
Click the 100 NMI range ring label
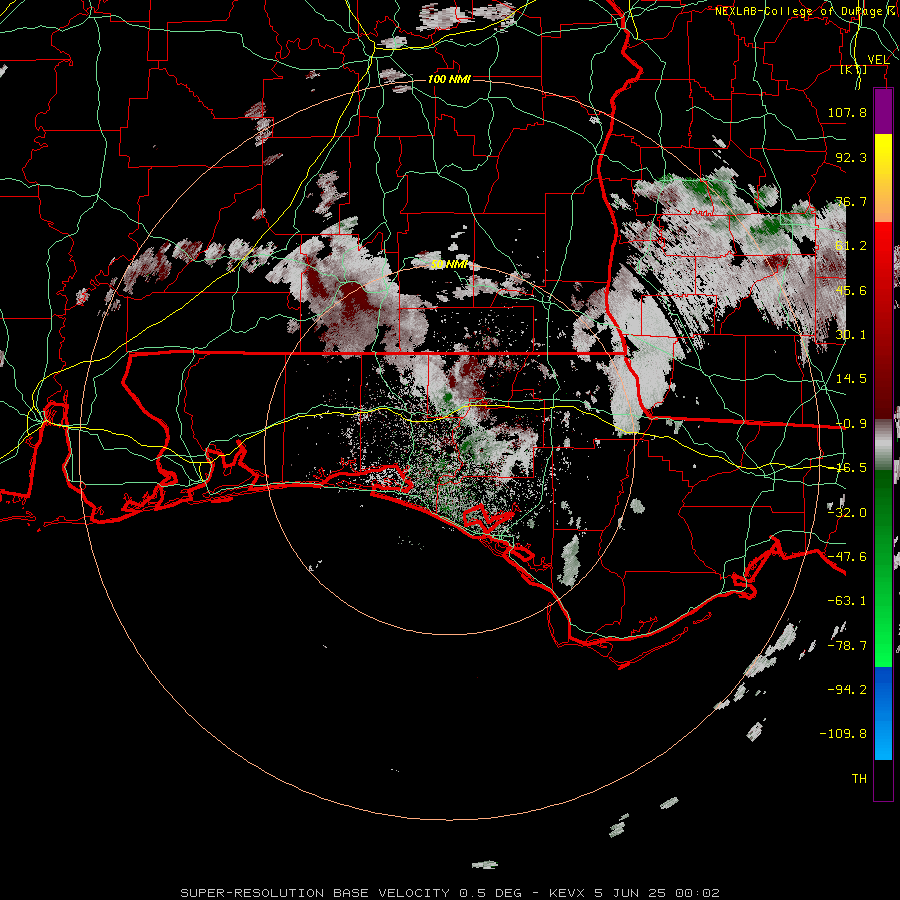449,79
